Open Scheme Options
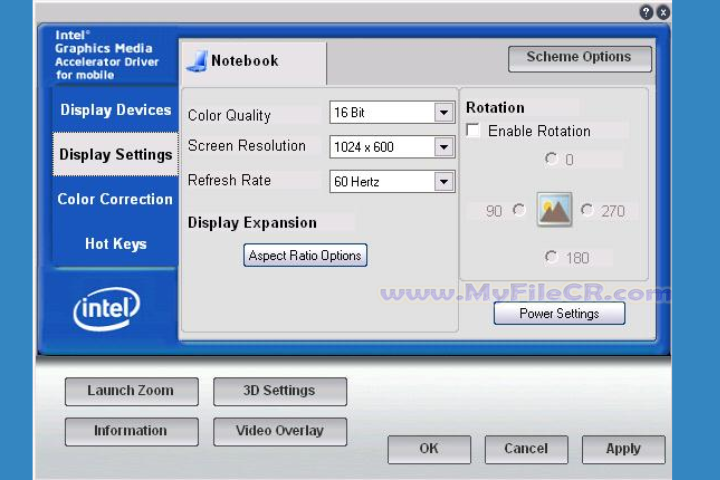Viewport: 720px width, 480px height. (x=579, y=58)
